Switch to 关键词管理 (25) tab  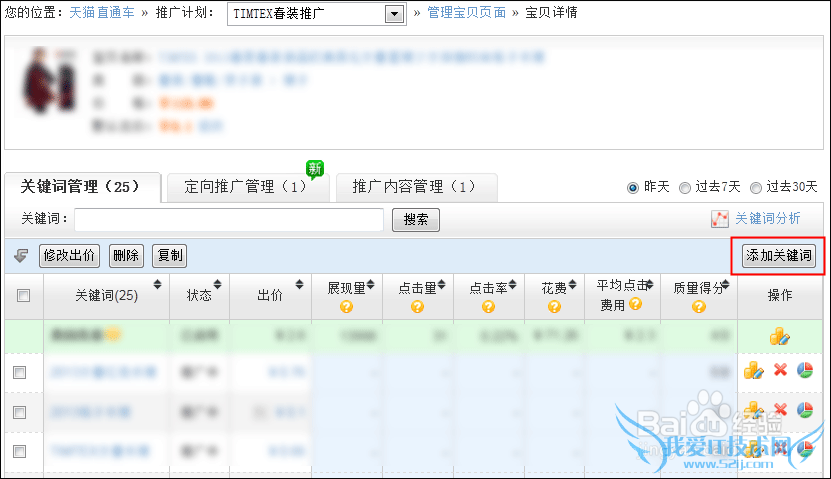tap(82, 187)
